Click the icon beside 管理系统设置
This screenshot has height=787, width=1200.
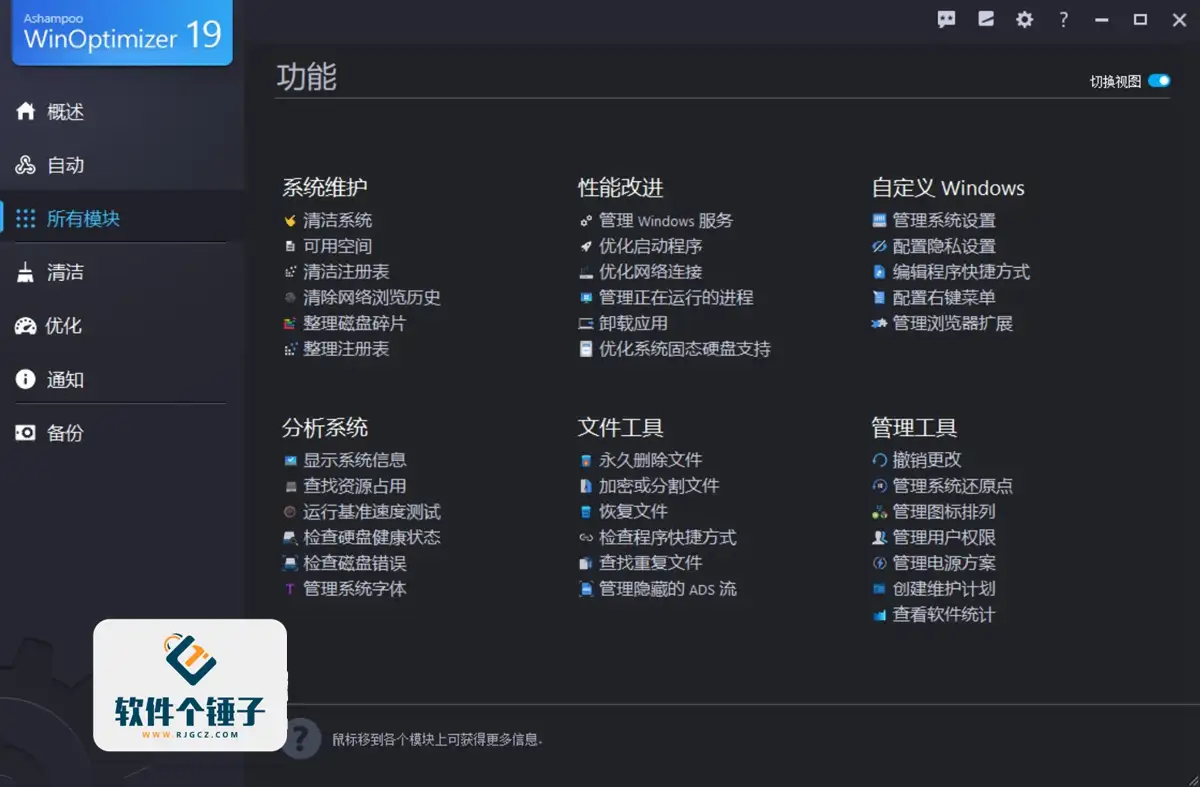point(880,220)
